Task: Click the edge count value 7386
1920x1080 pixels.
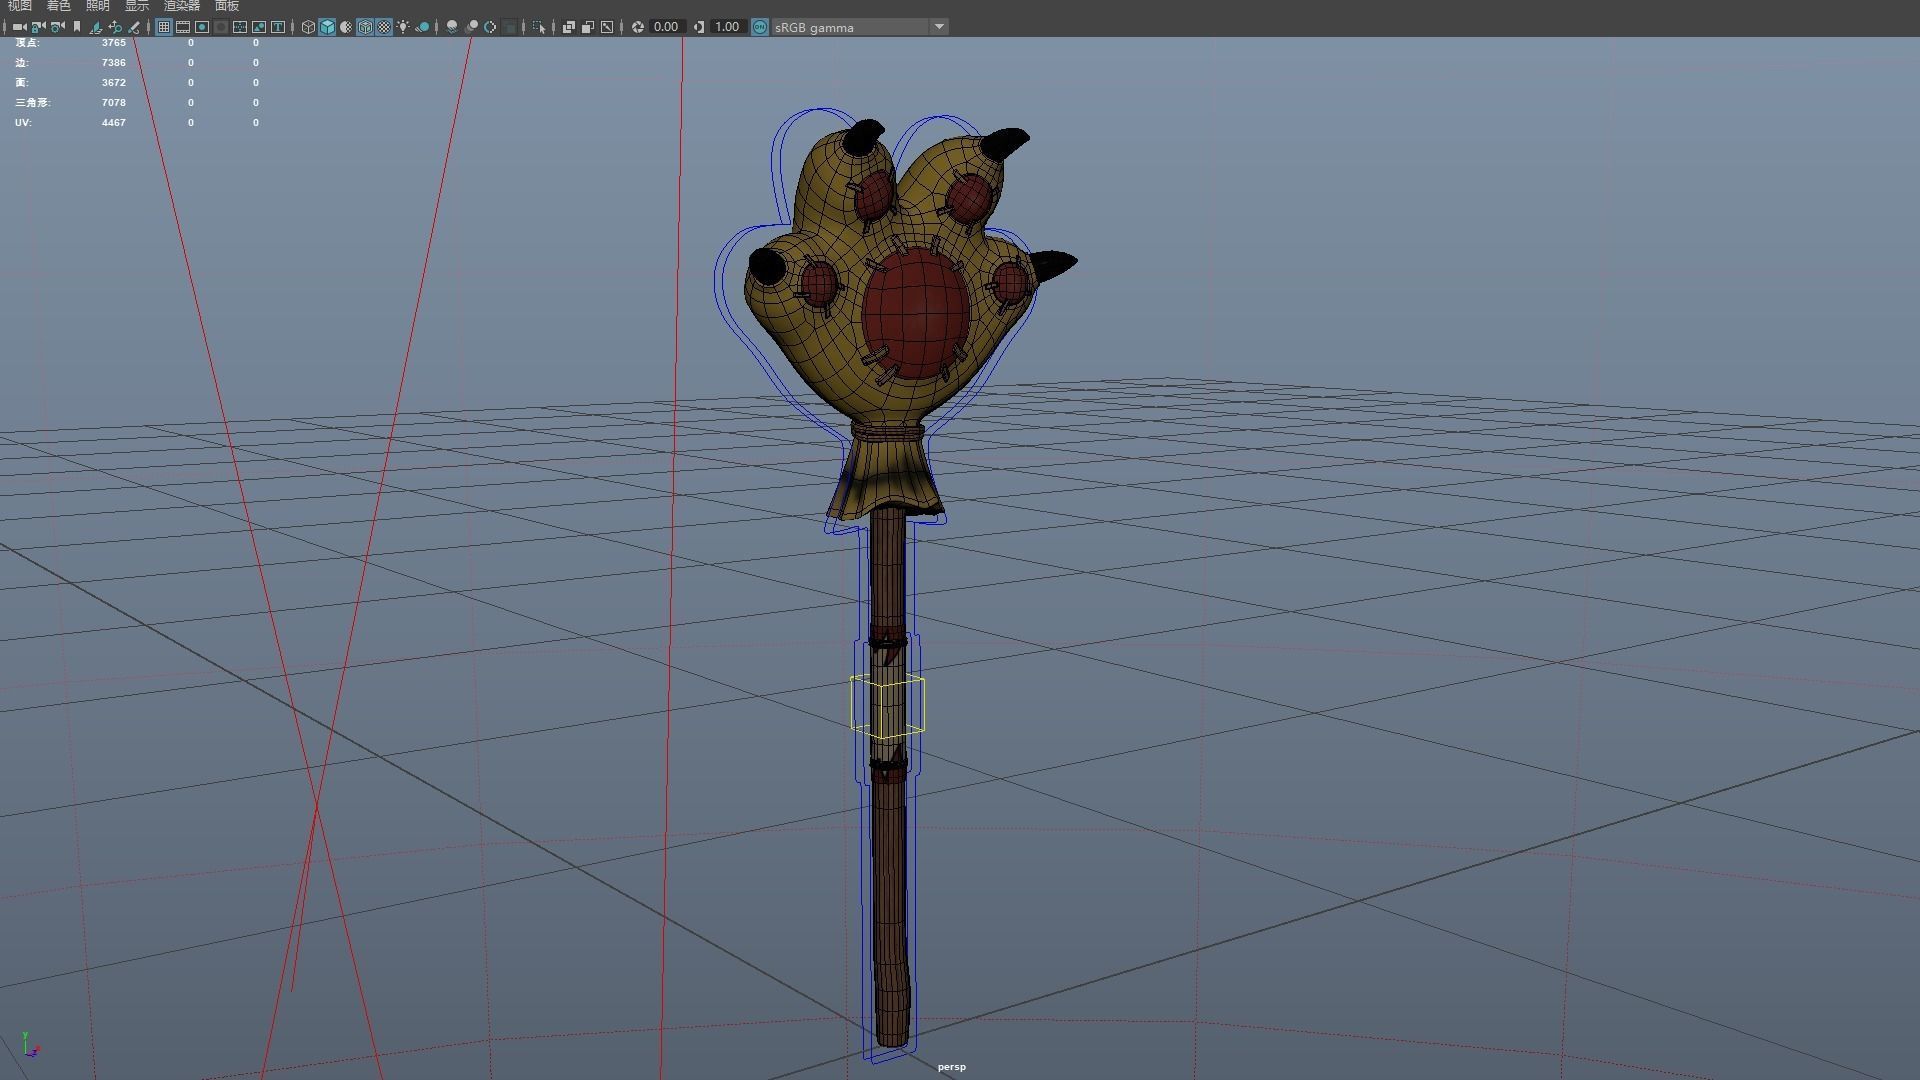Action: pyautogui.click(x=113, y=63)
